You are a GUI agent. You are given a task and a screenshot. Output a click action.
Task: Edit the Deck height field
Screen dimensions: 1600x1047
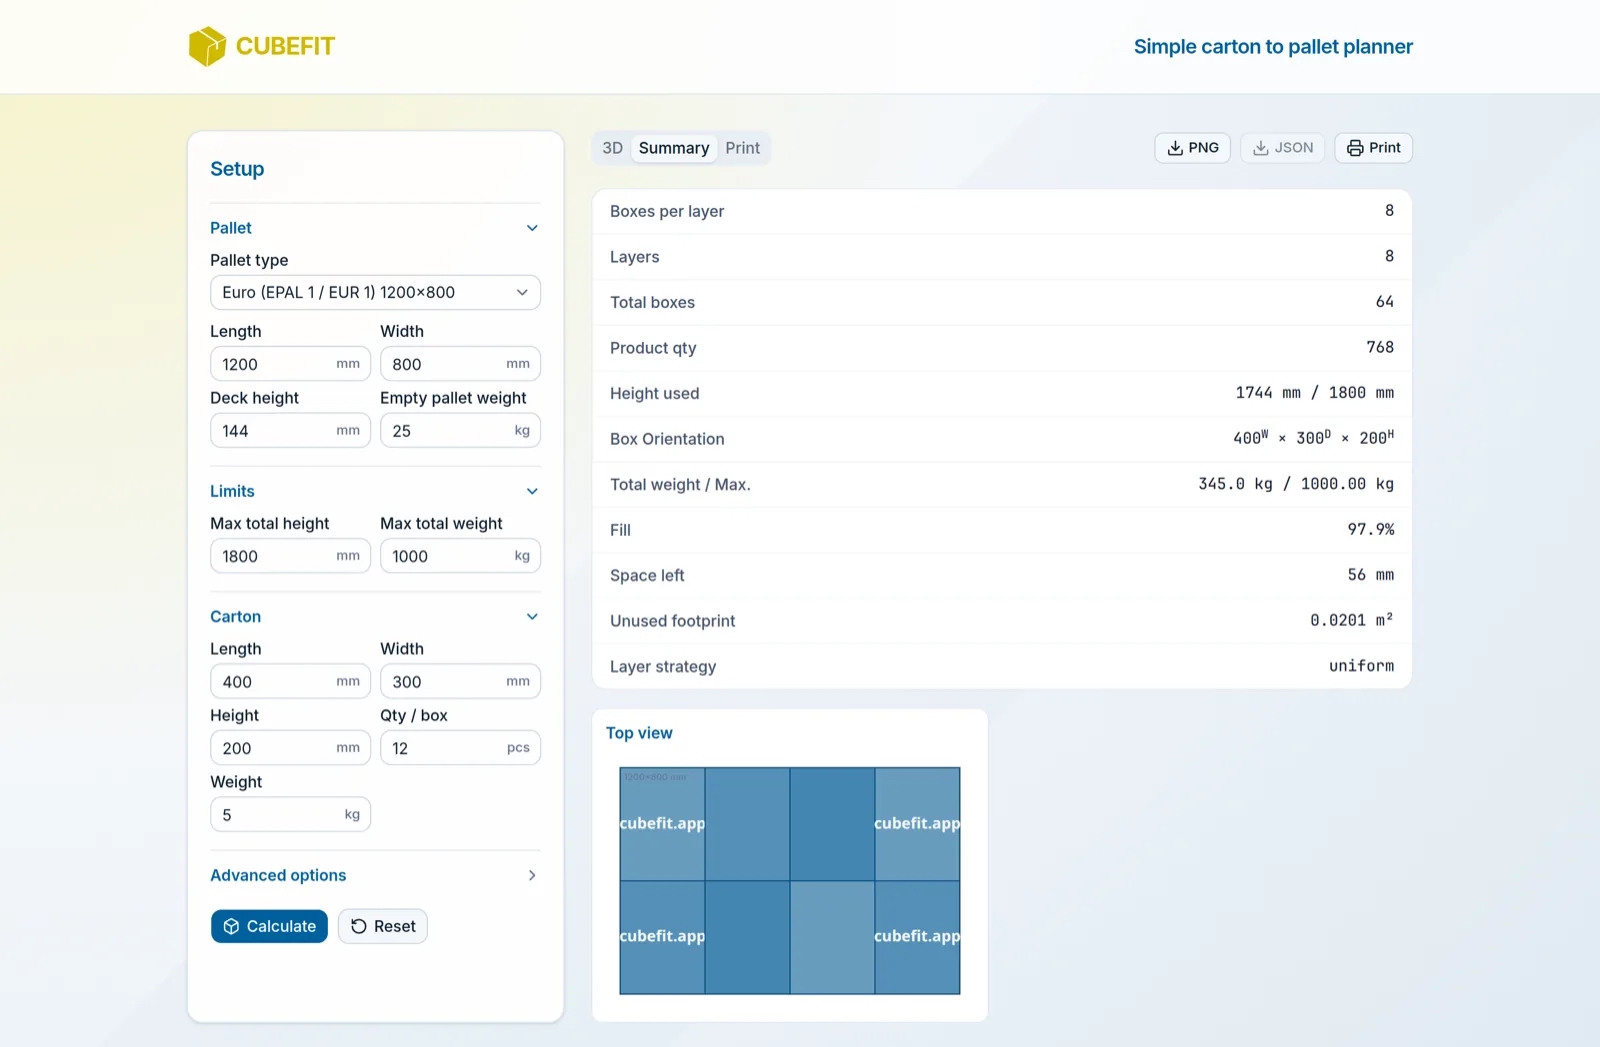tap(290, 431)
